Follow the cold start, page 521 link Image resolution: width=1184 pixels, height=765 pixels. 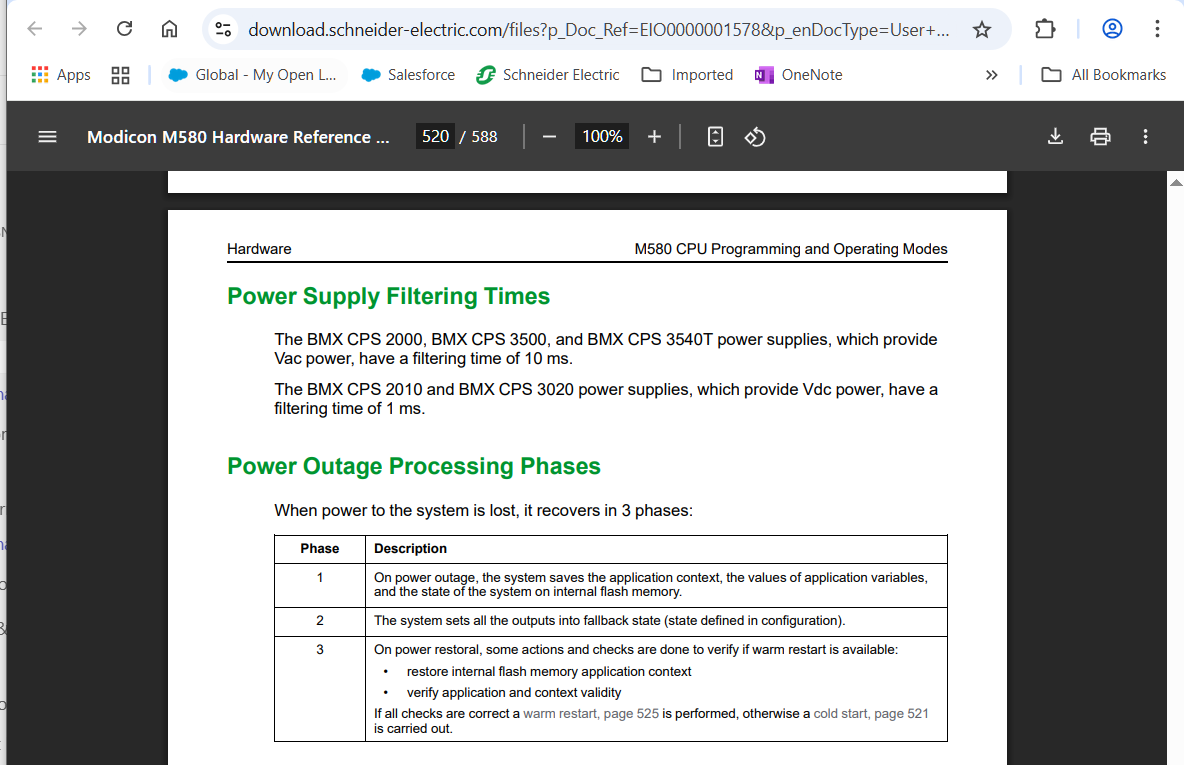coord(871,714)
